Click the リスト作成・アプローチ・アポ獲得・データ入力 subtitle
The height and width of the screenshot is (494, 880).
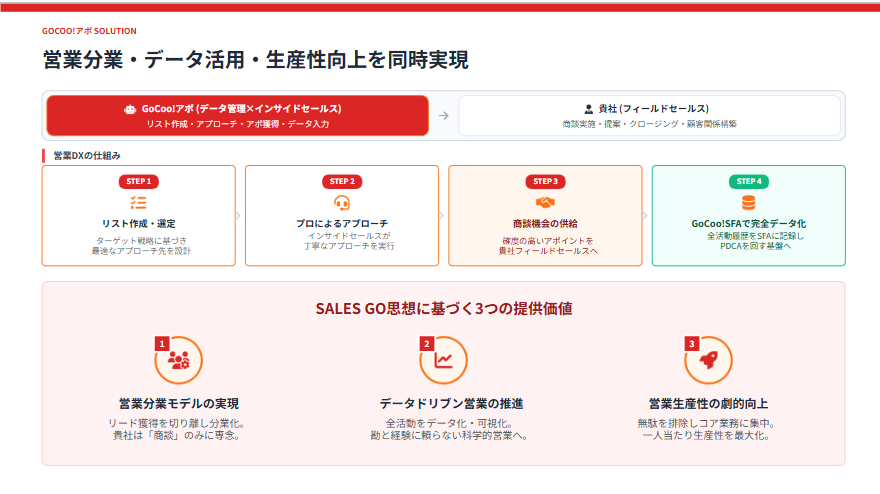coord(238,124)
